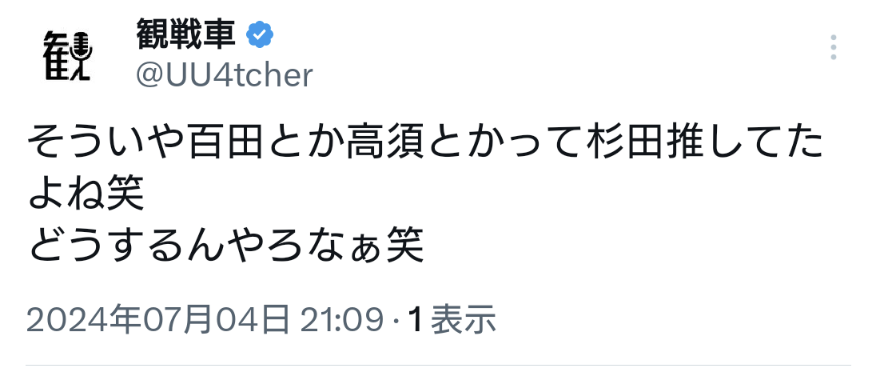Visit the @UU4tcher handle
Viewport: 876px width, 367px height.
coord(225,75)
